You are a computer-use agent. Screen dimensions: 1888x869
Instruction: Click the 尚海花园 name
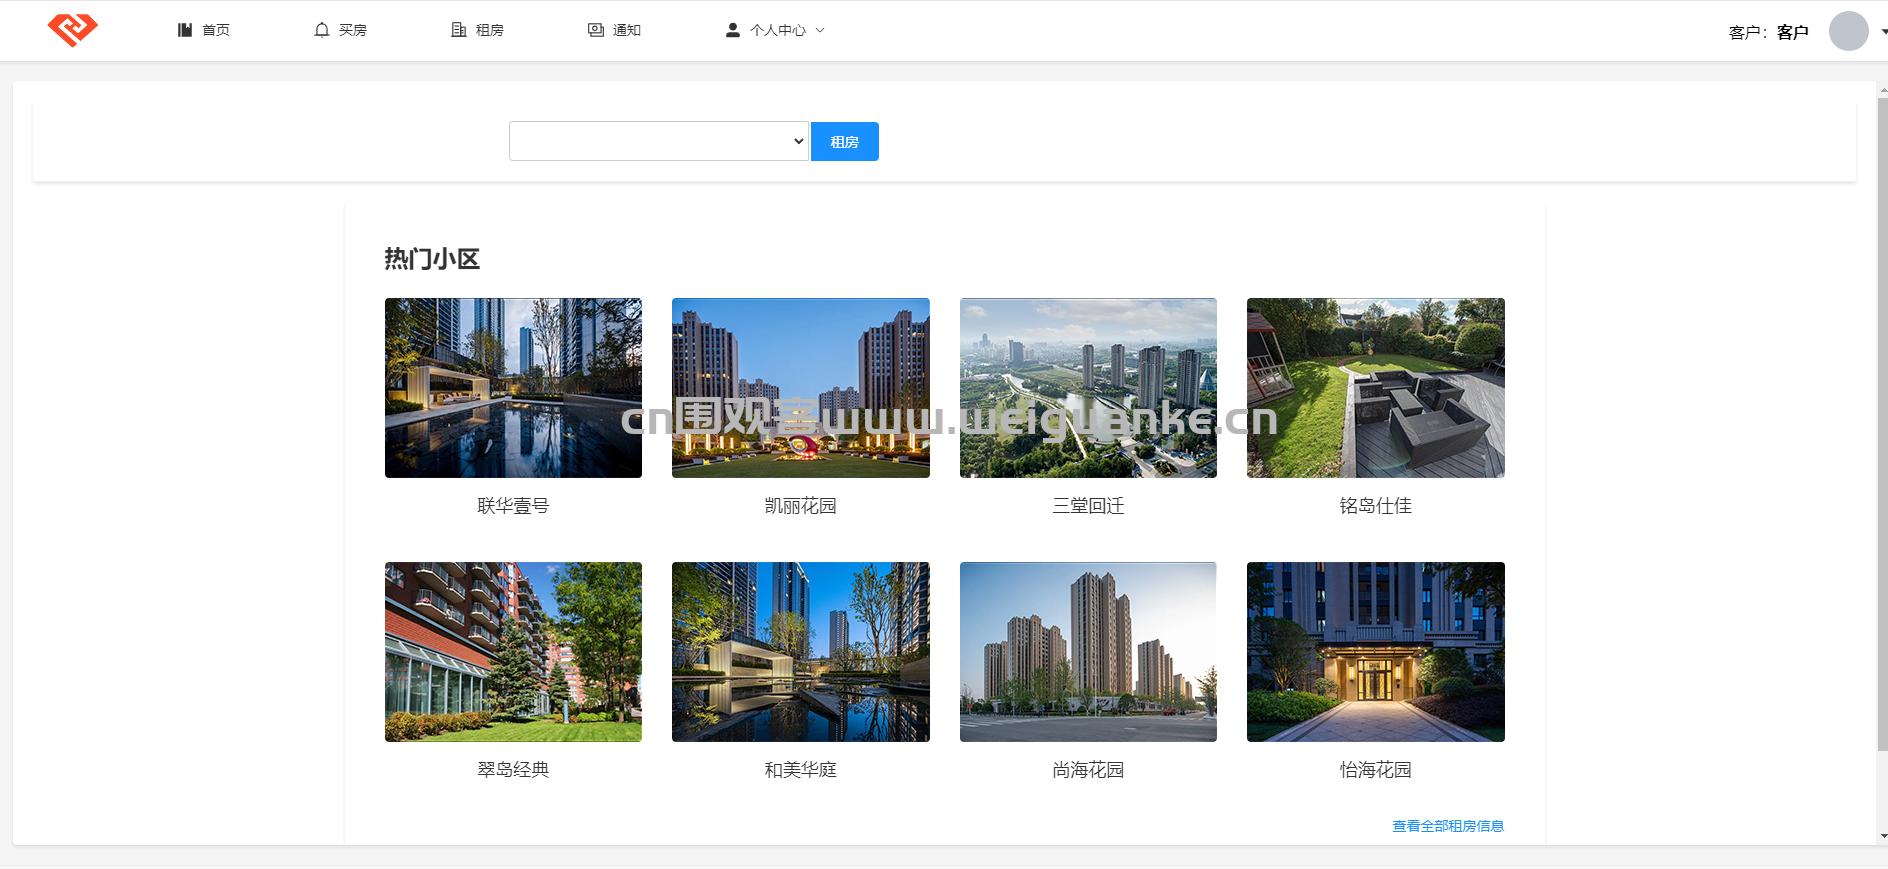[x=1088, y=770]
